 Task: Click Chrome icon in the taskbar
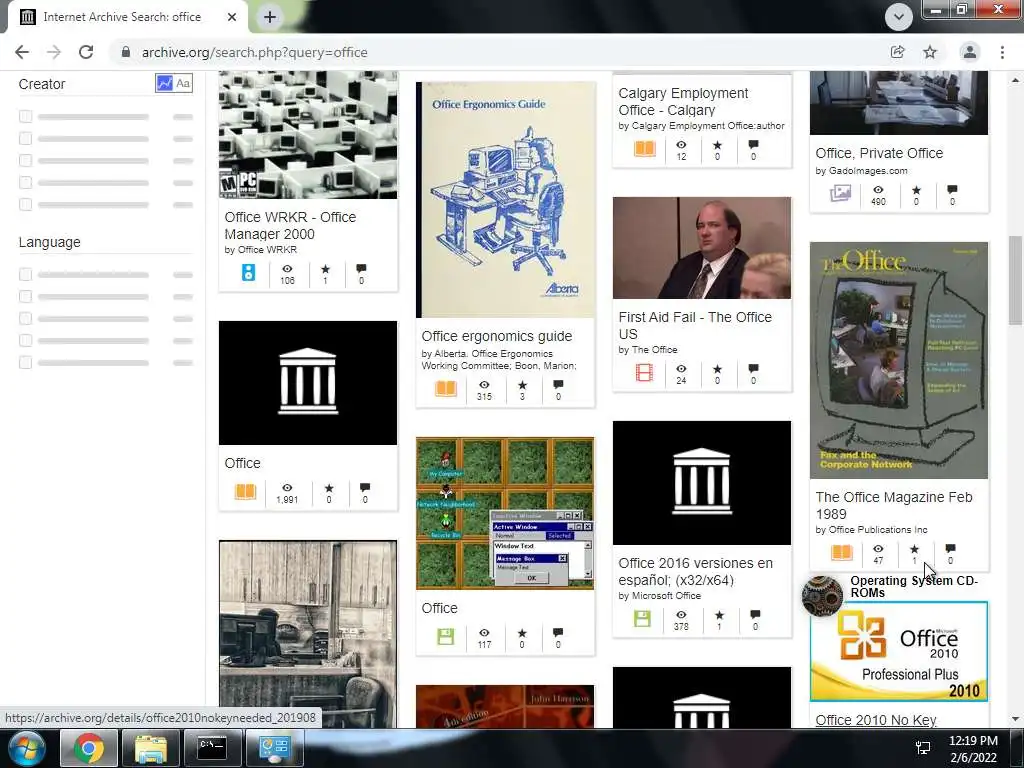click(89, 748)
